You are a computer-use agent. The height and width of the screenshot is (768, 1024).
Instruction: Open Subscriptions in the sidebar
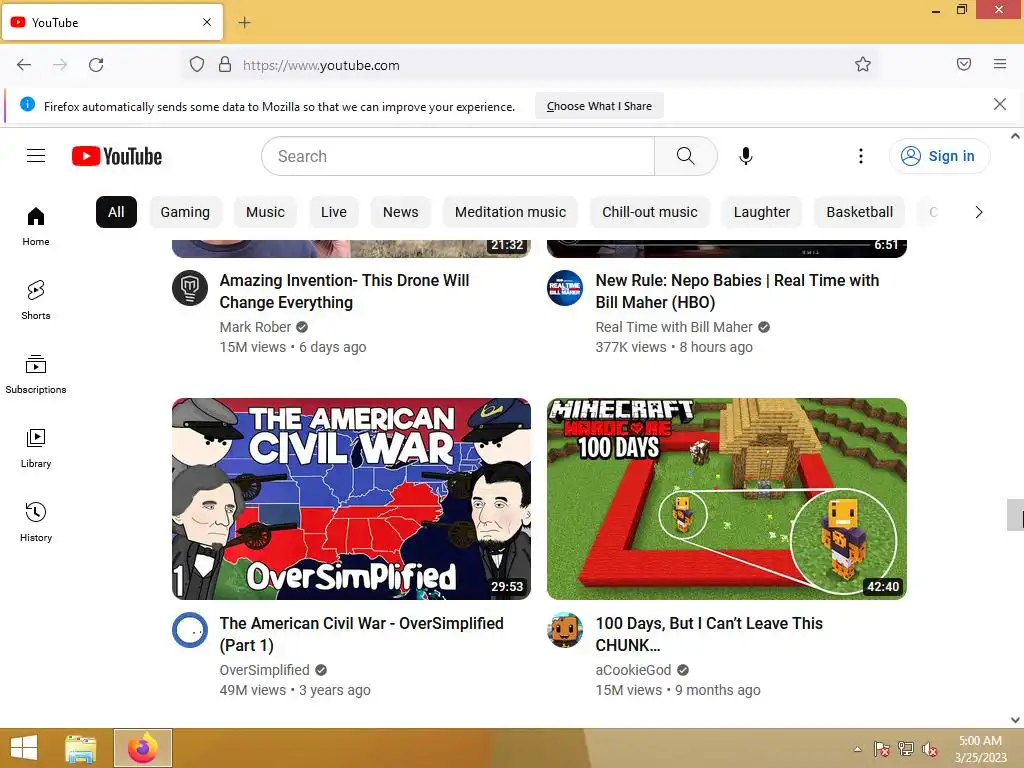(36, 374)
